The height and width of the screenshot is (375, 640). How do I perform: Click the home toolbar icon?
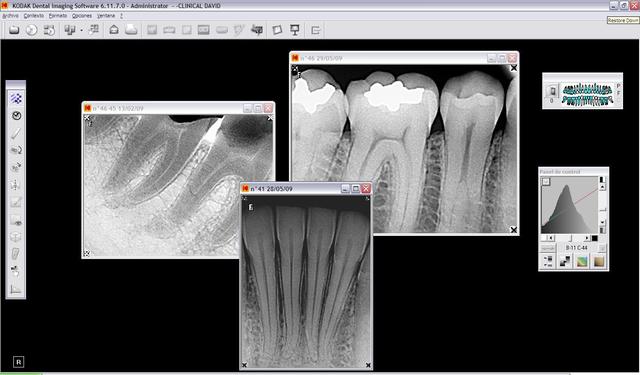pyautogui.click(x=114, y=30)
